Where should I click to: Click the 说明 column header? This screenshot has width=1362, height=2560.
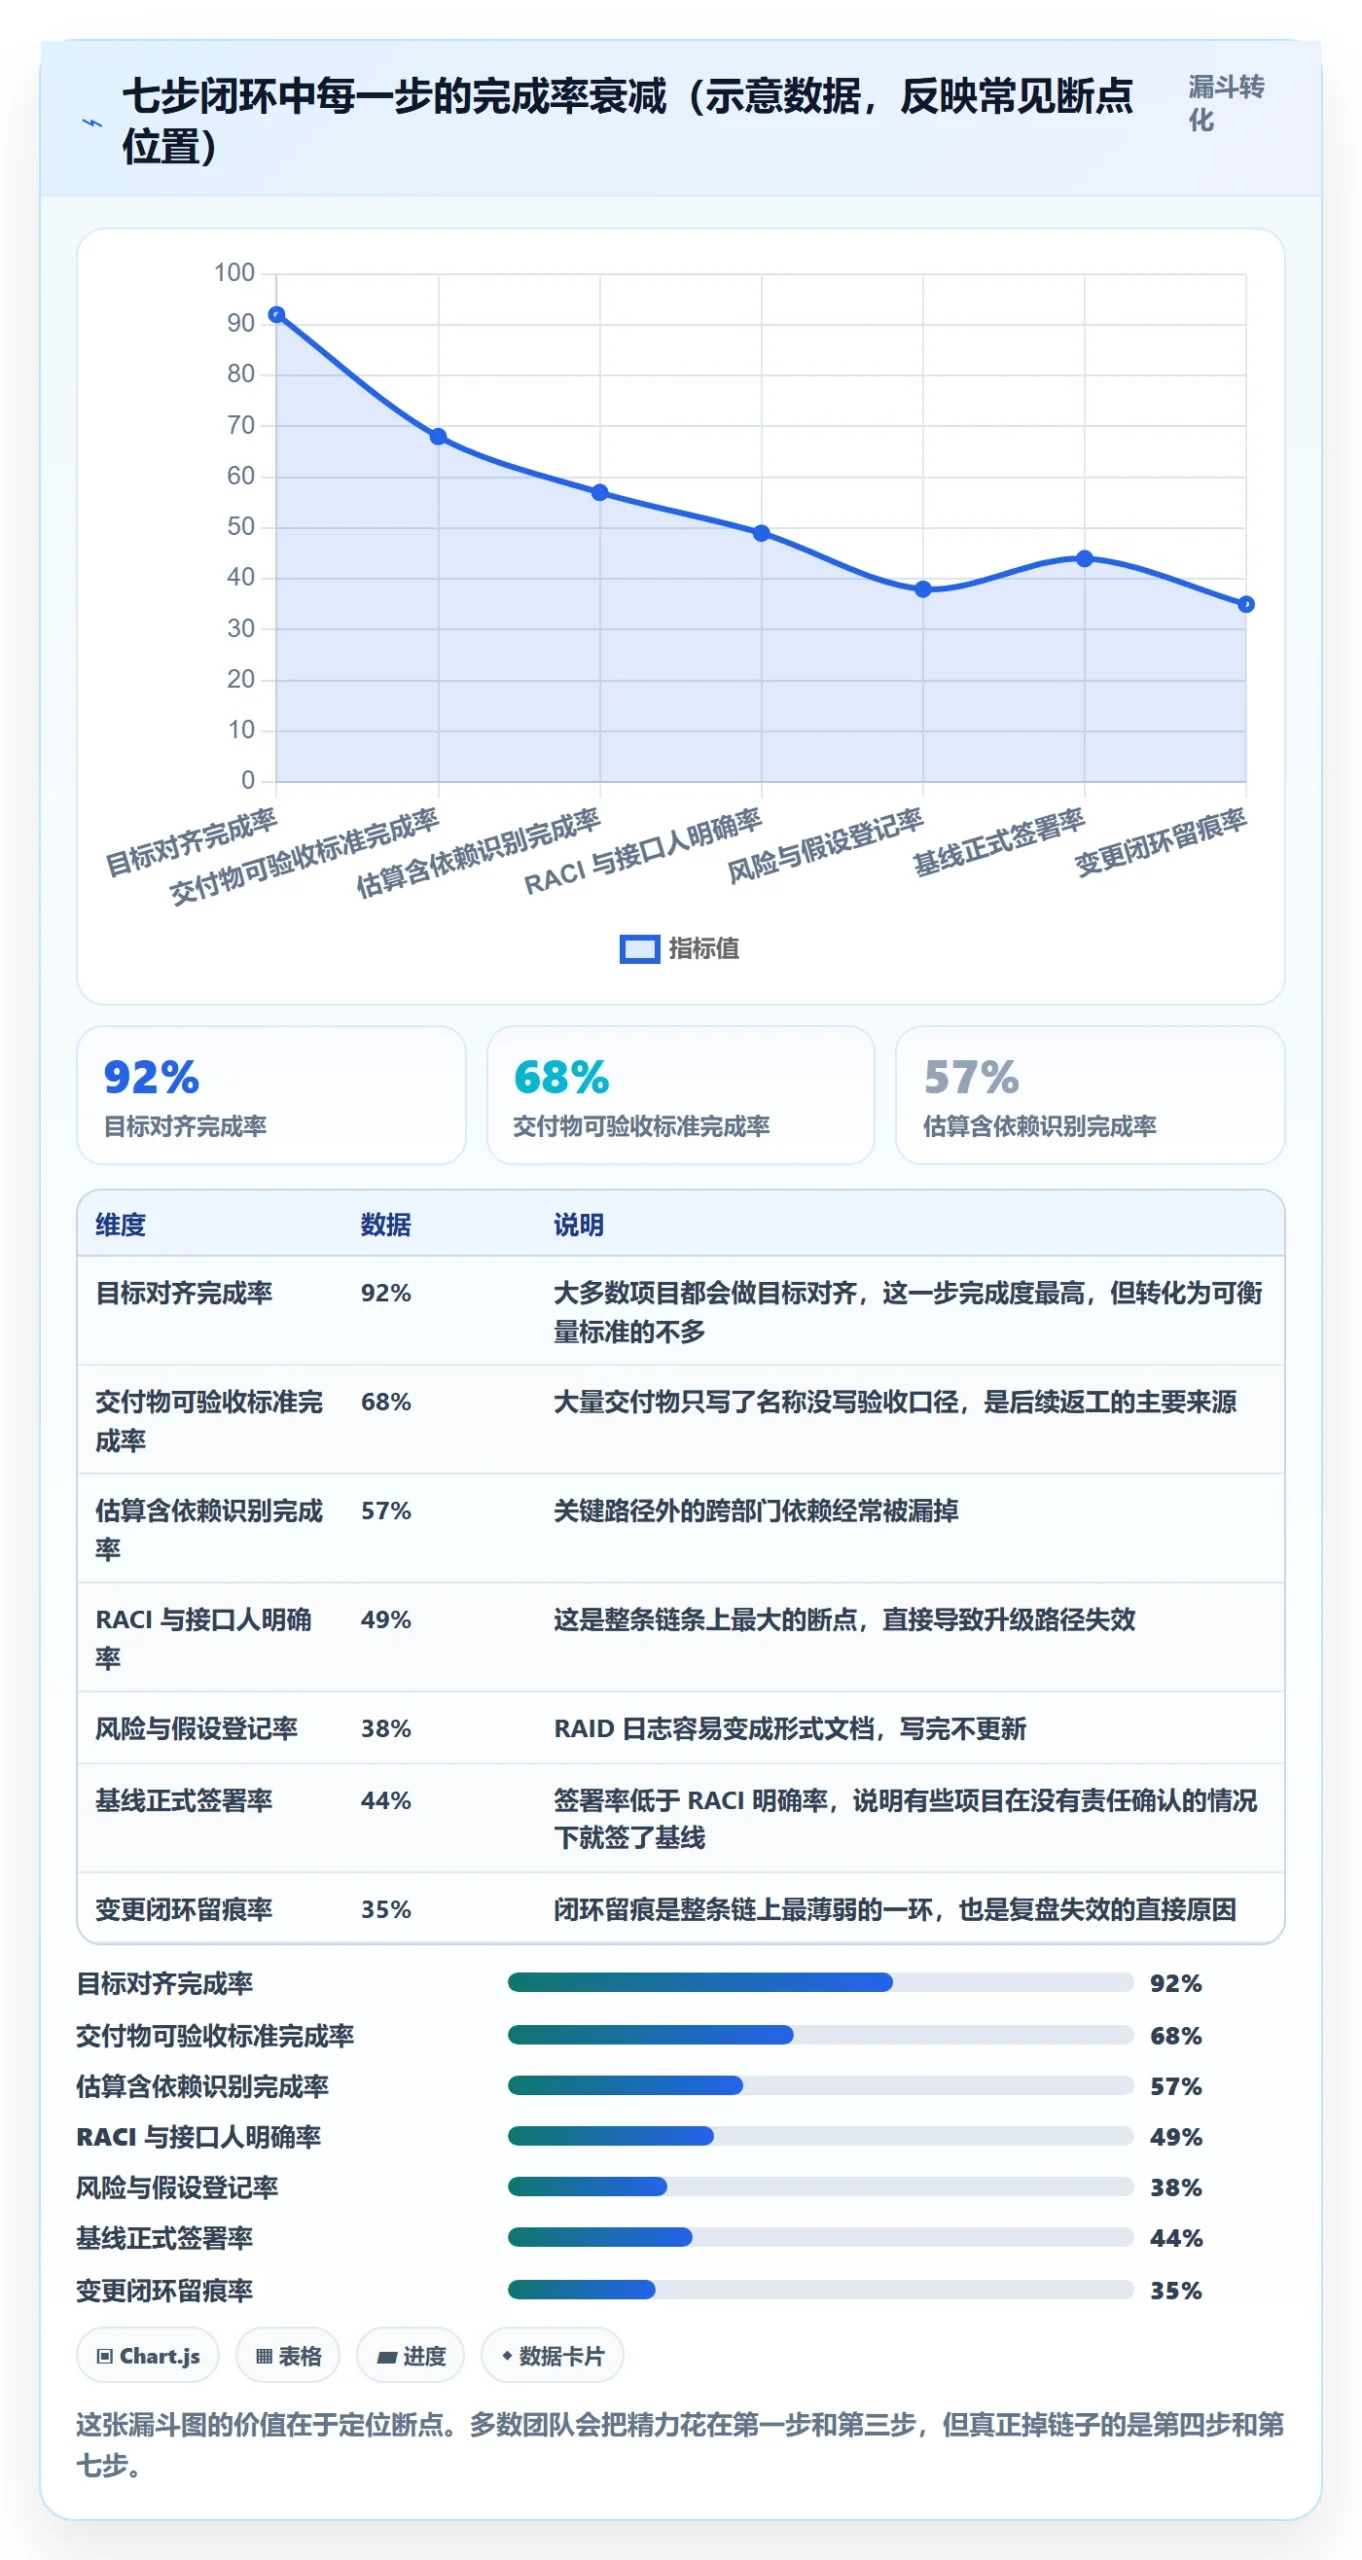pyautogui.click(x=579, y=1224)
